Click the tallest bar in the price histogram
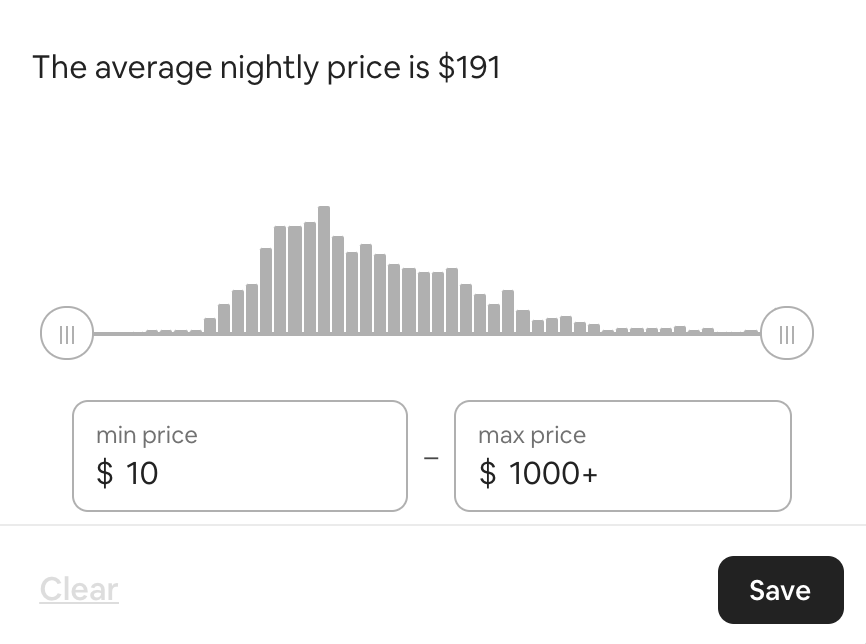 [x=324, y=270]
